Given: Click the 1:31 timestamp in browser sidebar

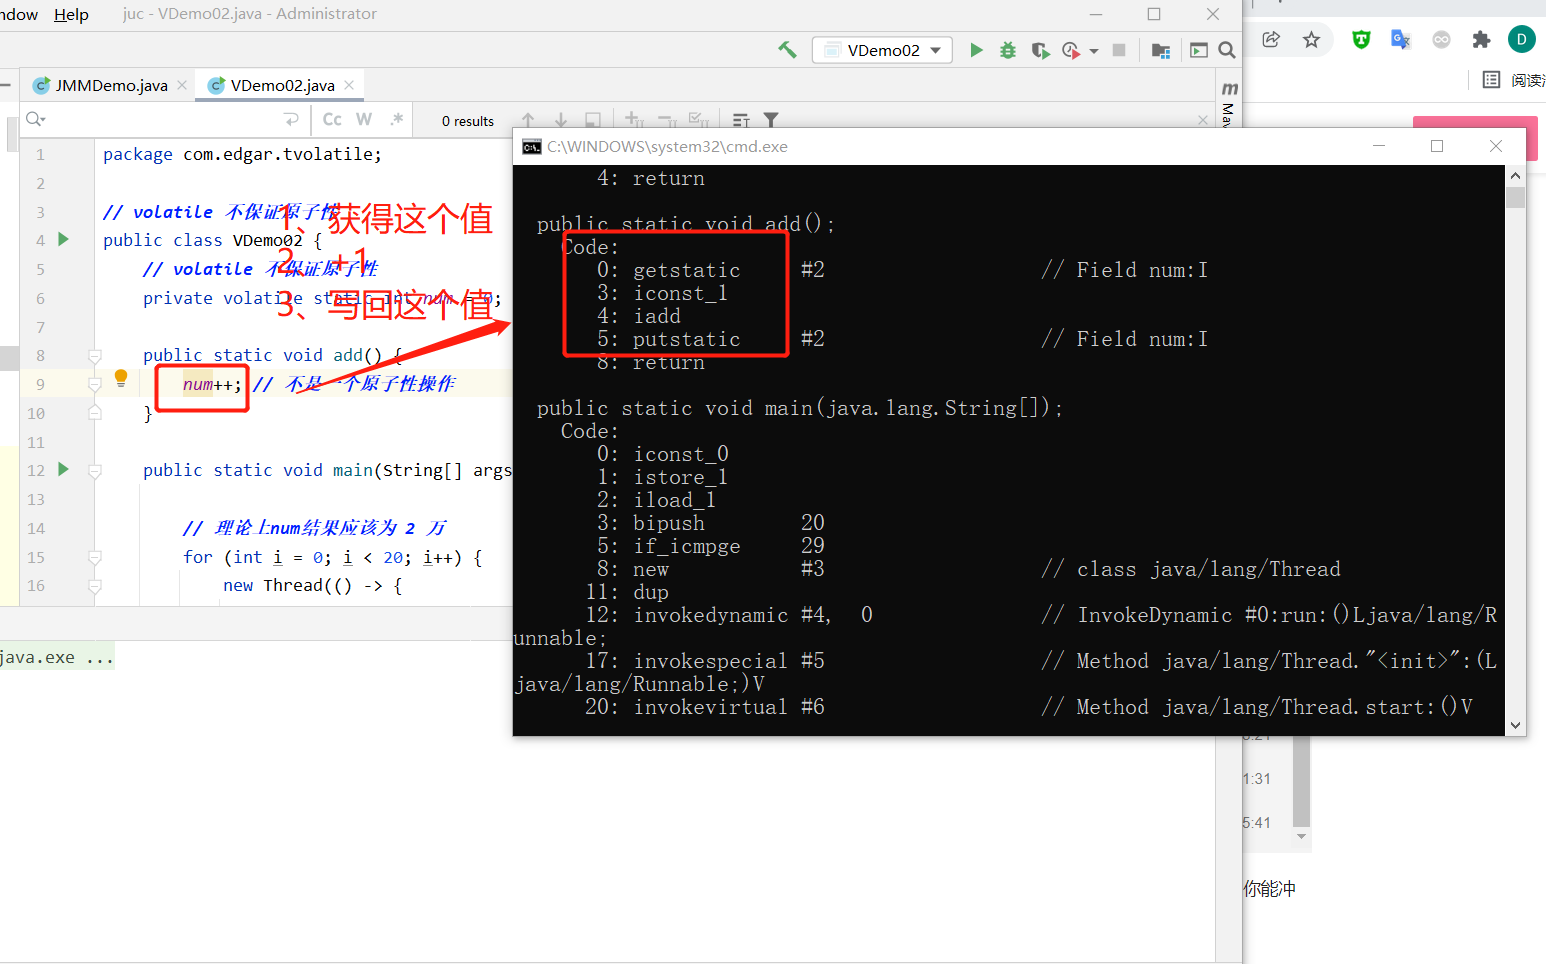Looking at the screenshot, I should click(1257, 779).
